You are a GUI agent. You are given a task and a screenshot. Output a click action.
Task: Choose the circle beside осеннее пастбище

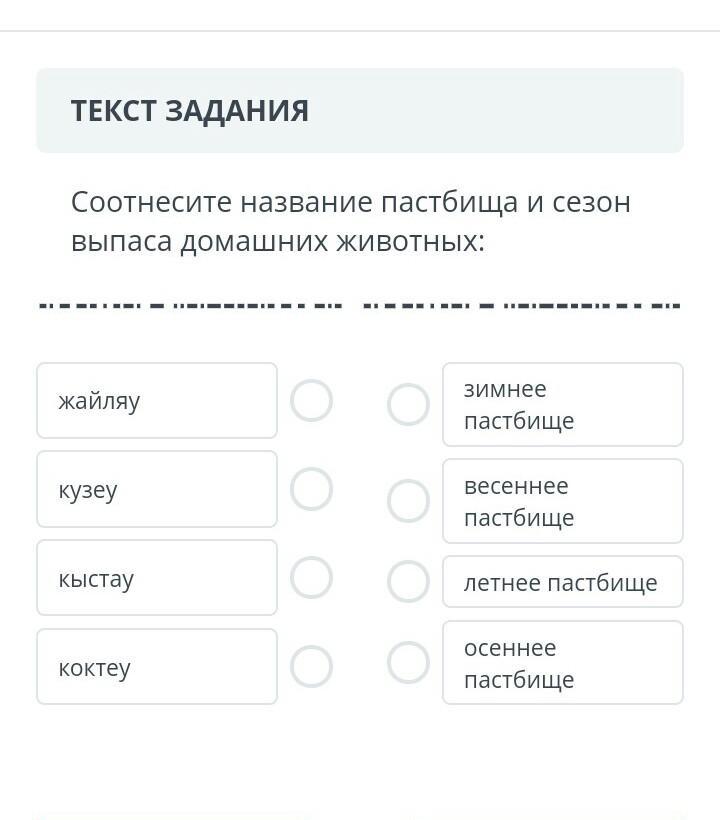tap(408, 663)
